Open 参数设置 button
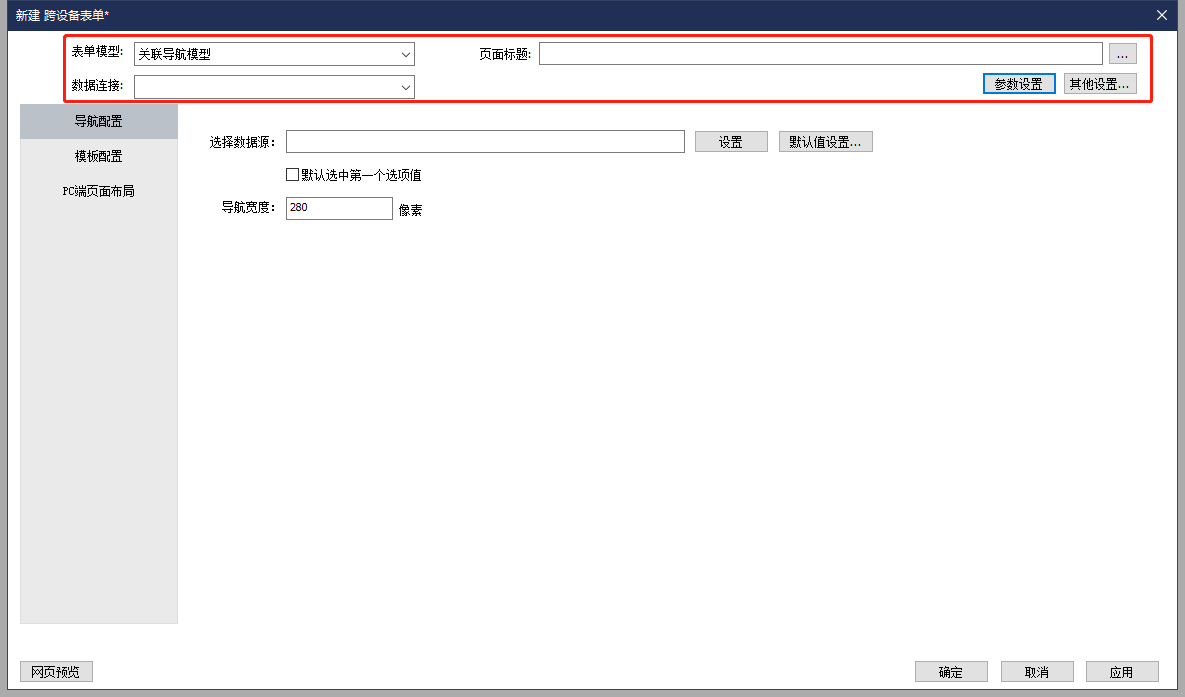This screenshot has width=1185, height=697. 1018,84
